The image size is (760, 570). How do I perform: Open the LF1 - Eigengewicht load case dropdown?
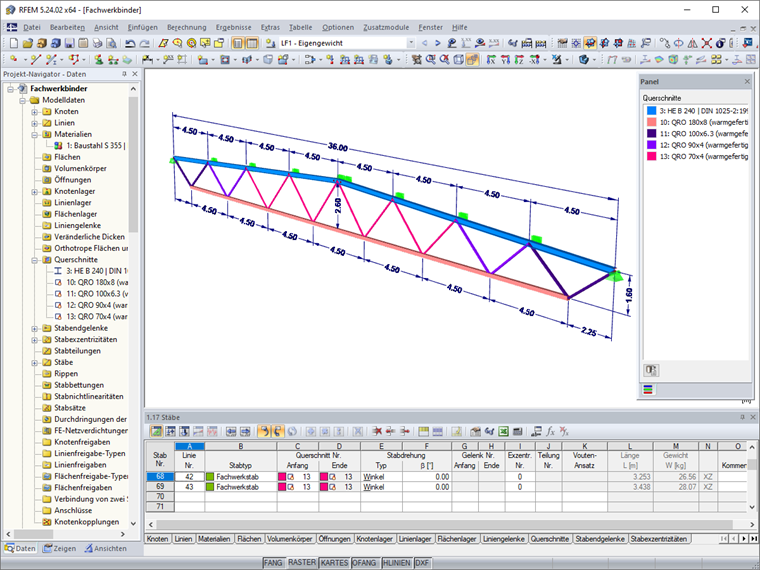[x=411, y=43]
